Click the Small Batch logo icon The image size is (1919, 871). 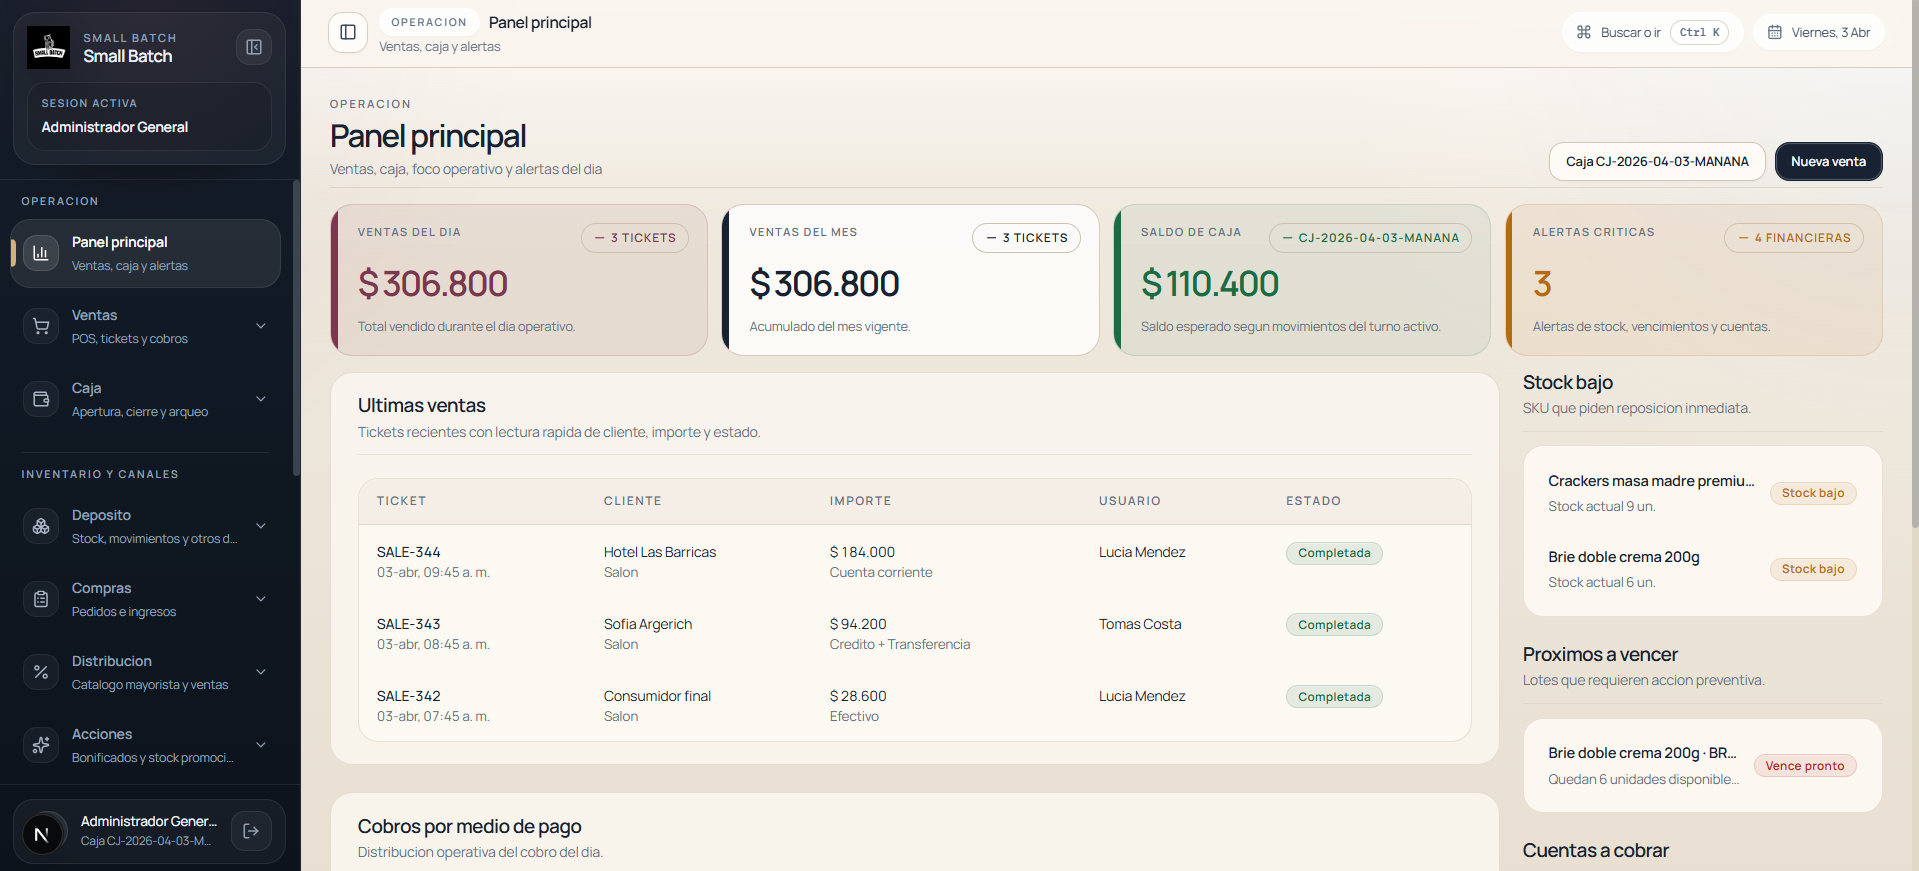[48, 47]
